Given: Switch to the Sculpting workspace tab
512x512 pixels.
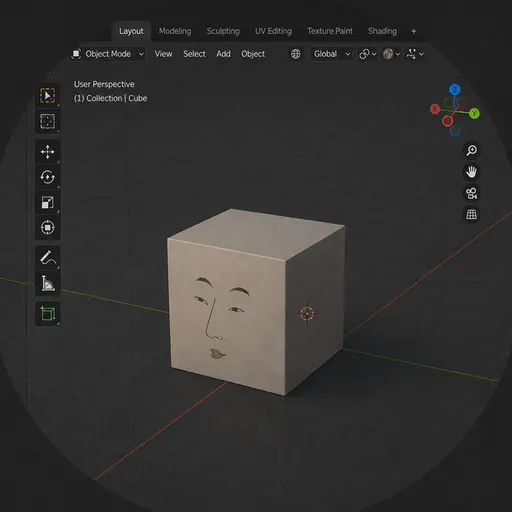Looking at the screenshot, I should click(223, 31).
